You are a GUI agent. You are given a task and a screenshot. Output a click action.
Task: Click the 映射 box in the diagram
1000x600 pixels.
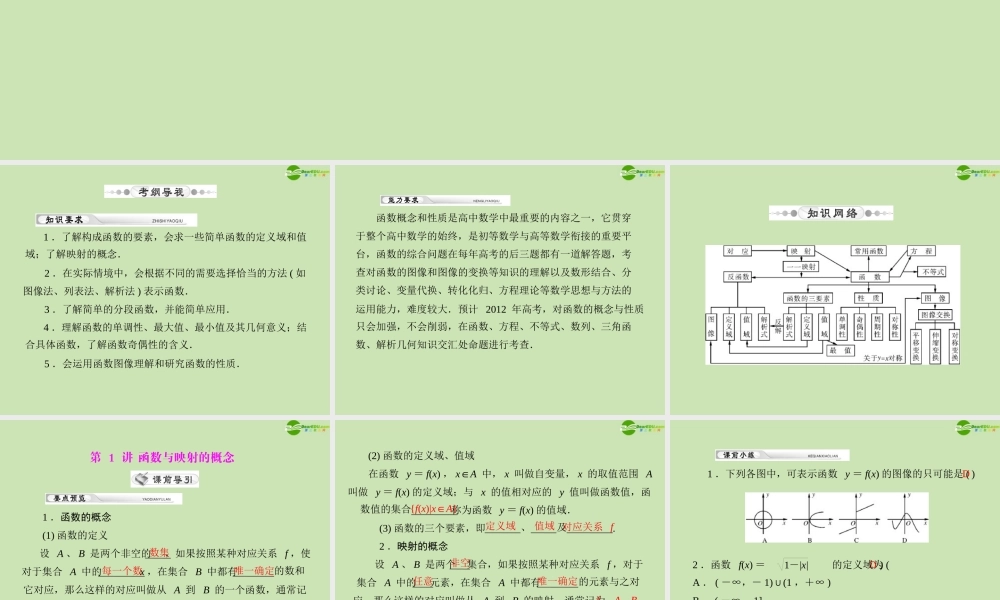[x=800, y=251]
